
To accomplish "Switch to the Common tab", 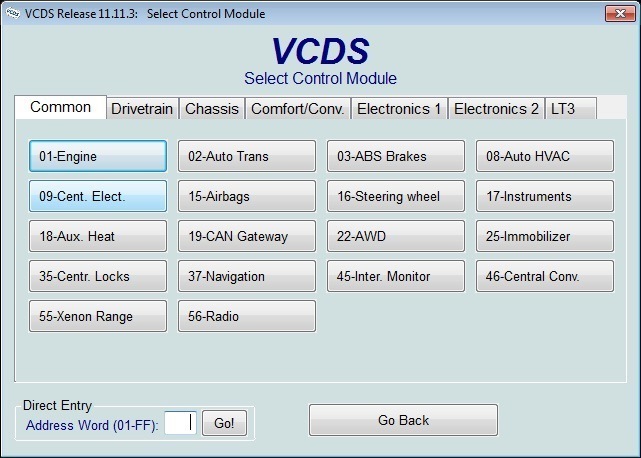I will pyautogui.click(x=61, y=107).
